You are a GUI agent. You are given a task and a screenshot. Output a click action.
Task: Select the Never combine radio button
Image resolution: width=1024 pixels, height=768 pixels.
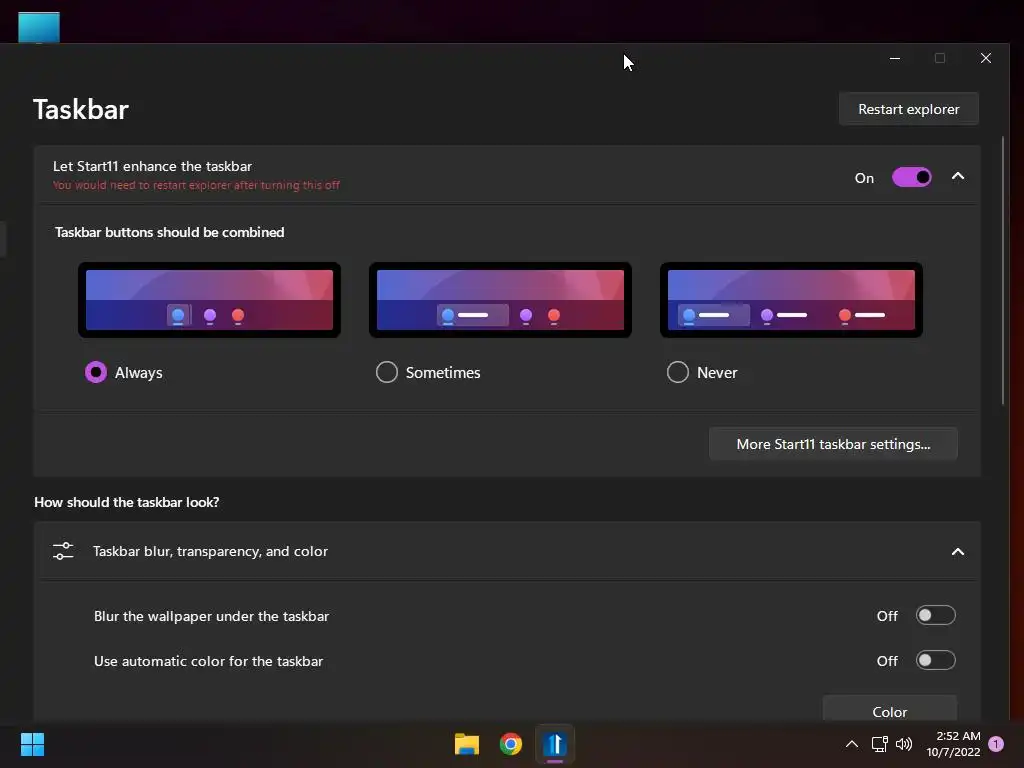point(678,372)
